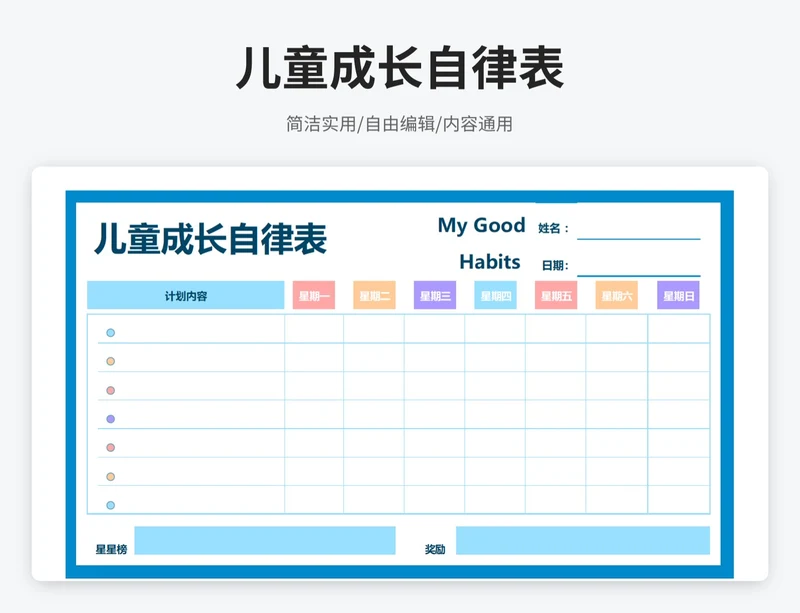Click the 星星榜 blue entry box
This screenshot has height=613, width=800.
[265, 541]
